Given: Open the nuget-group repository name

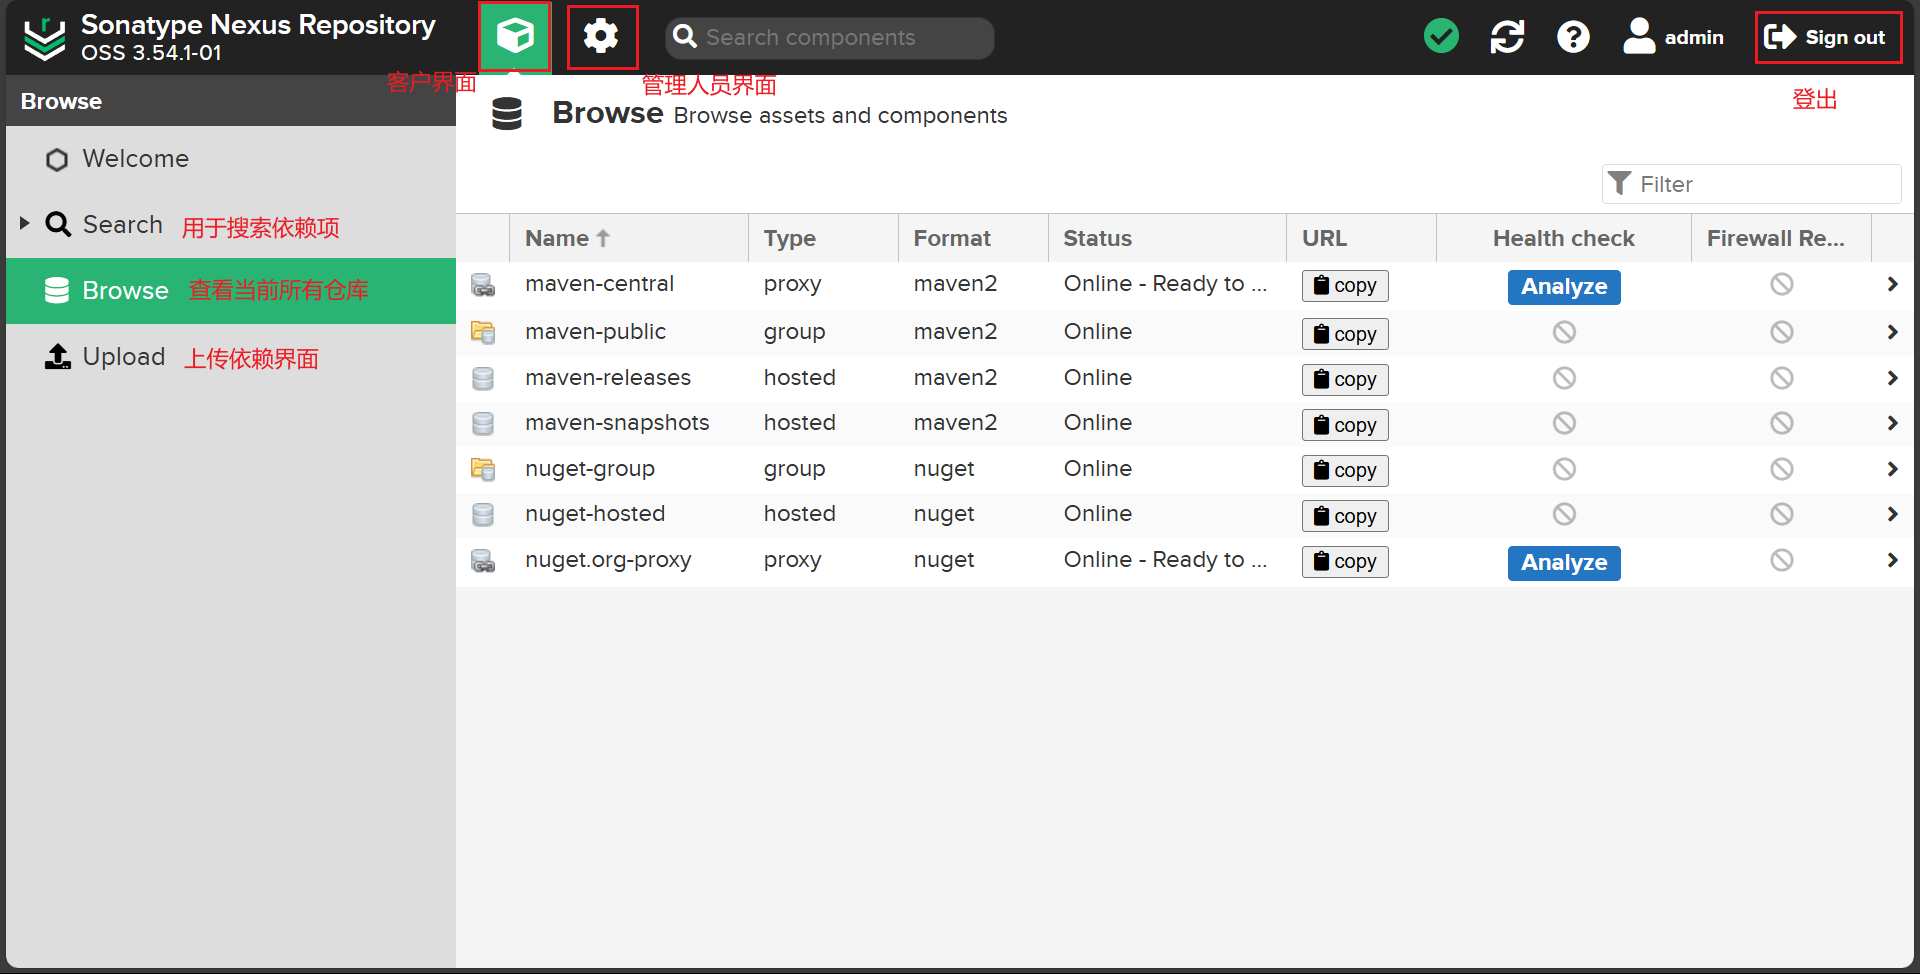Looking at the screenshot, I should 590,469.
